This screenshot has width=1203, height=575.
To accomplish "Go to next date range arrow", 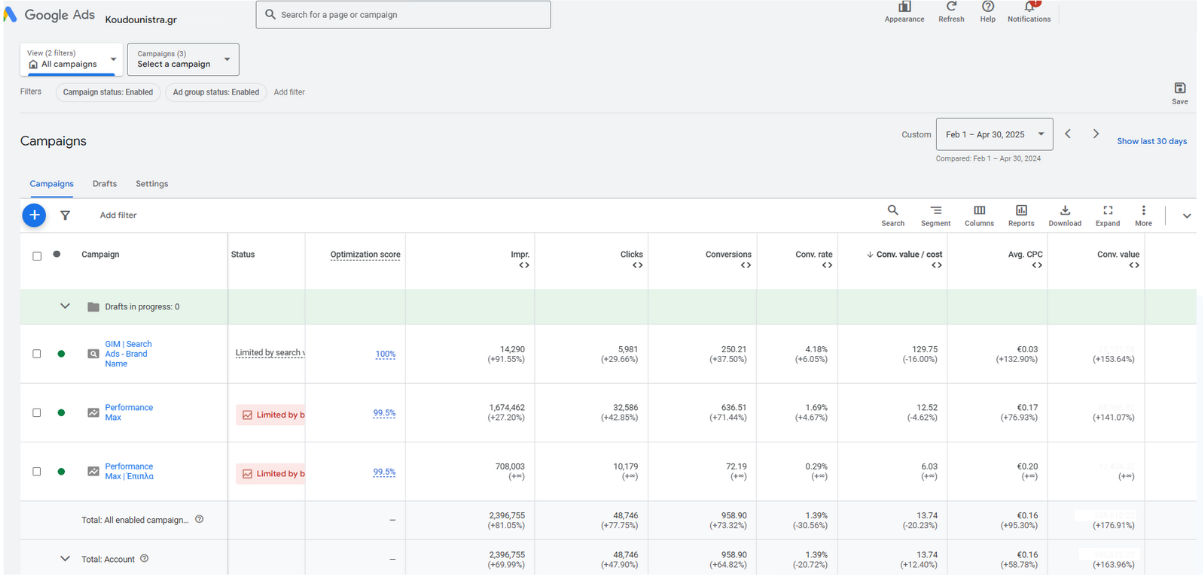I will 1096,134.
